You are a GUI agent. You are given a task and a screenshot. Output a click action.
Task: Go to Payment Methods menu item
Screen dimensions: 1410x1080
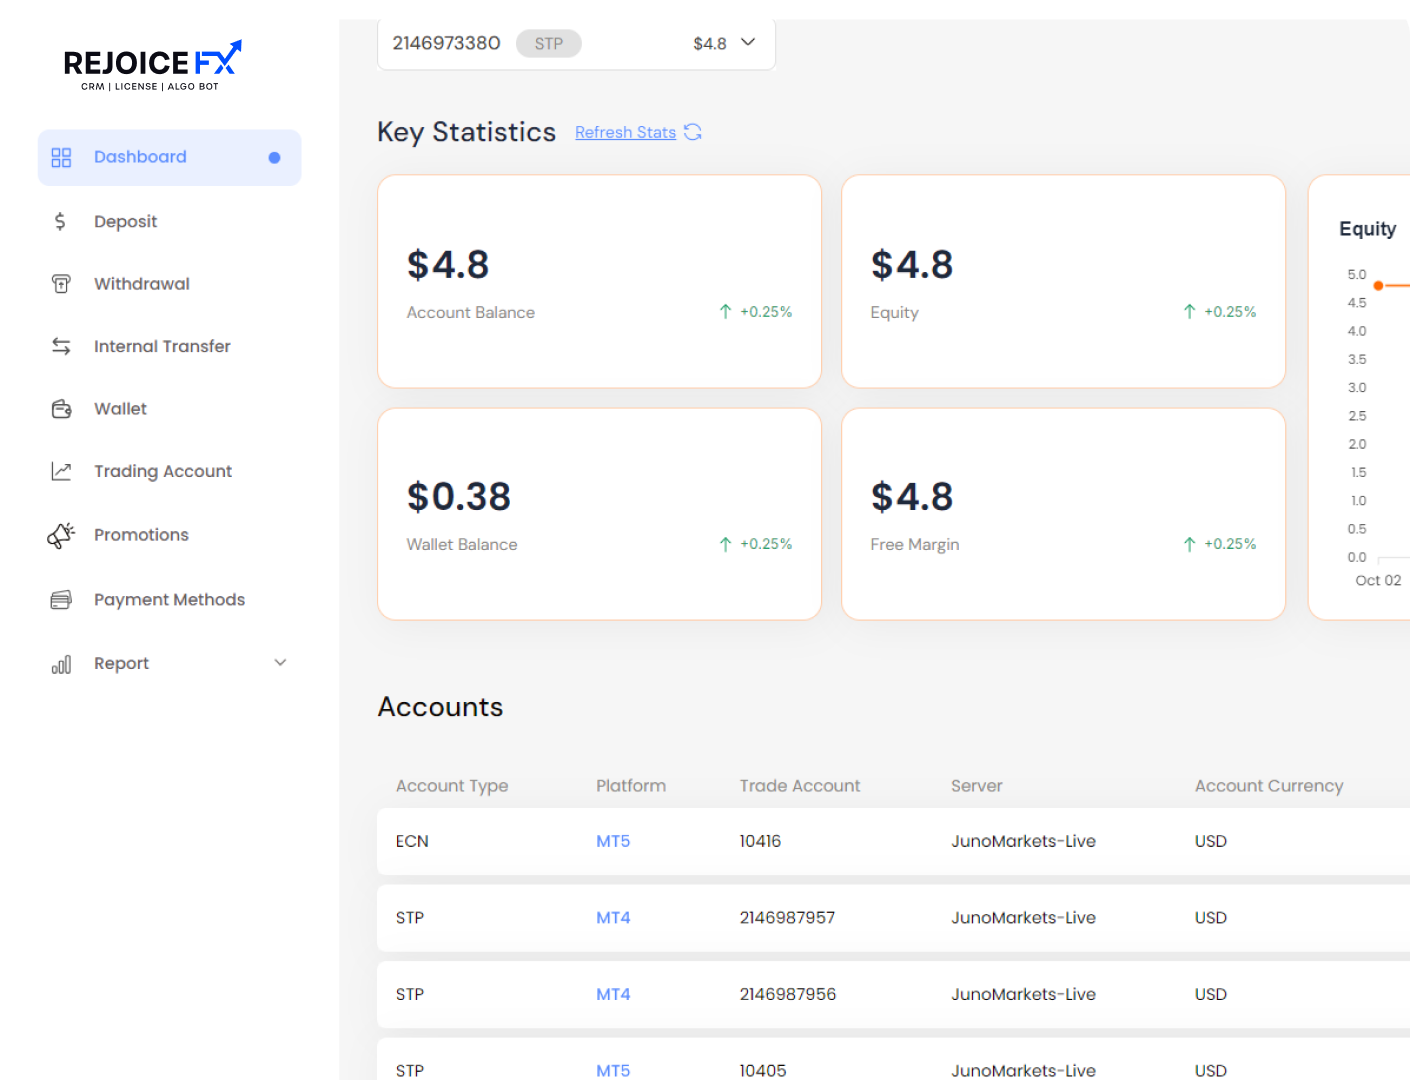[x=169, y=600]
